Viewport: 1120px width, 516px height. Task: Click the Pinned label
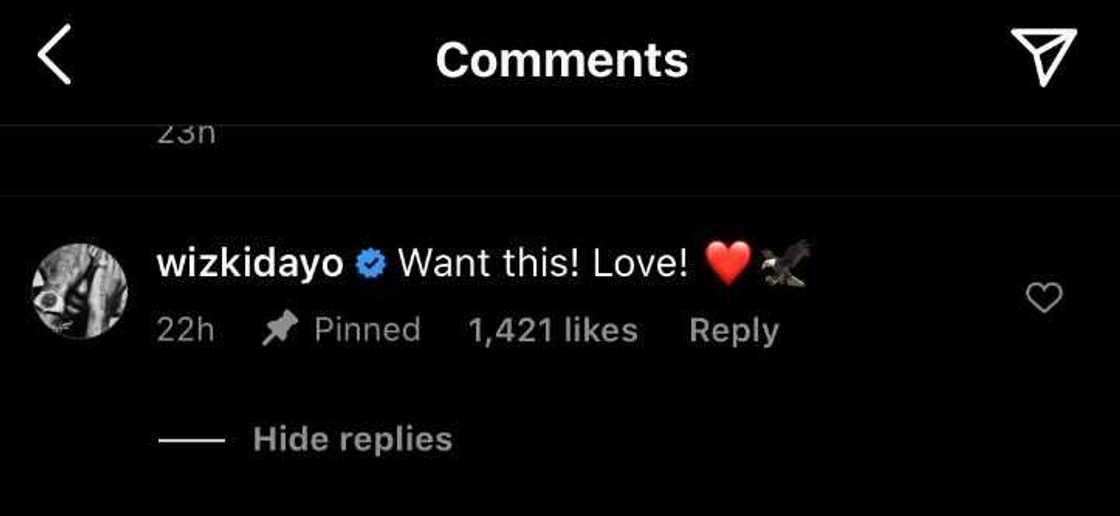point(367,330)
